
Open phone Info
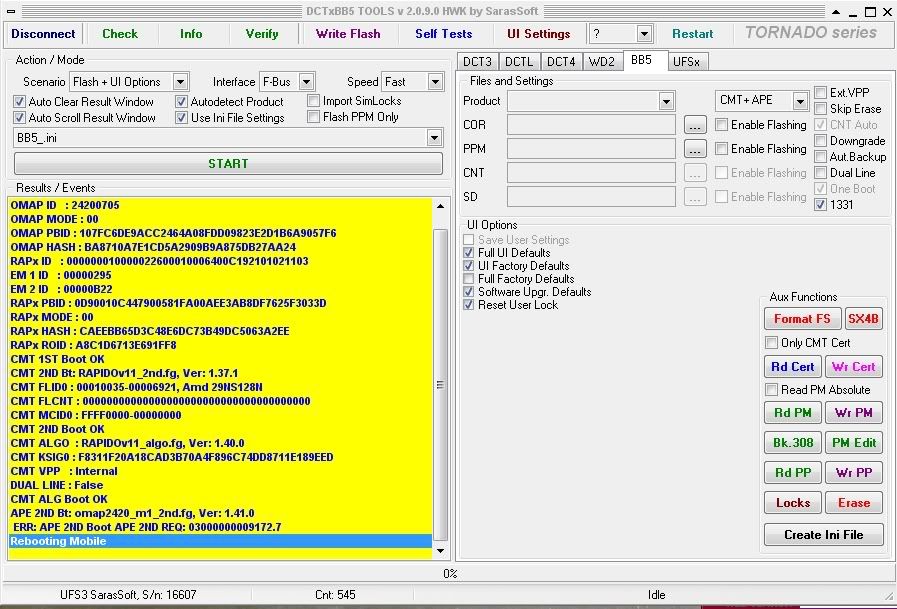point(190,34)
